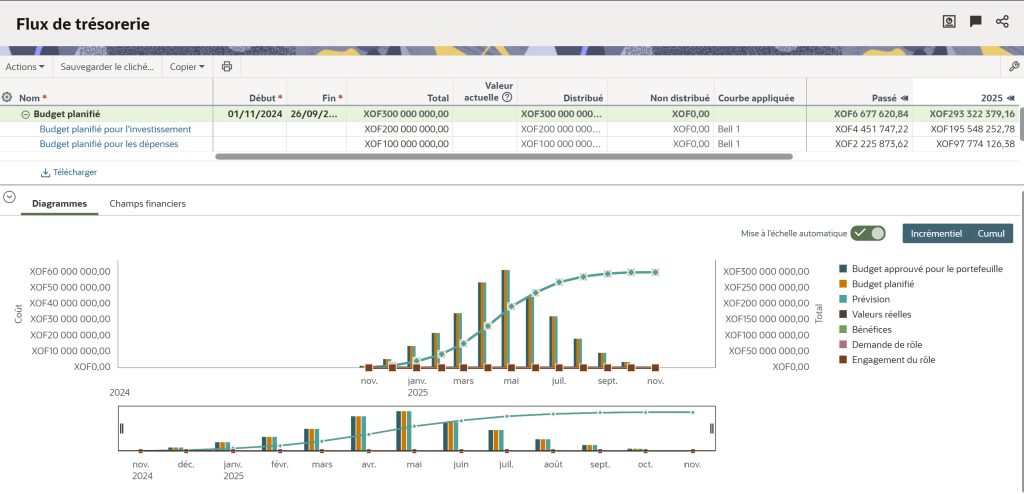This screenshot has width=1024, height=494.
Task: Click the printer icon in toolbar
Action: [x=227, y=67]
